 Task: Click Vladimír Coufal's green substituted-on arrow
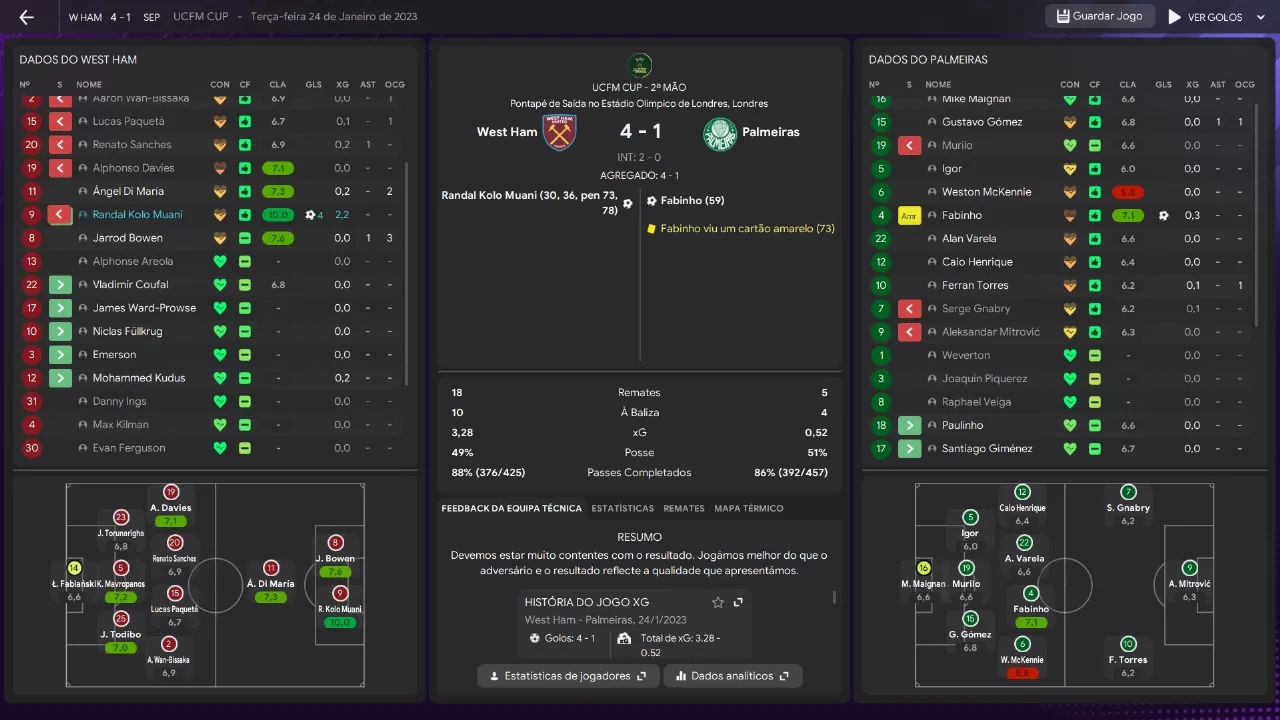[x=60, y=285]
